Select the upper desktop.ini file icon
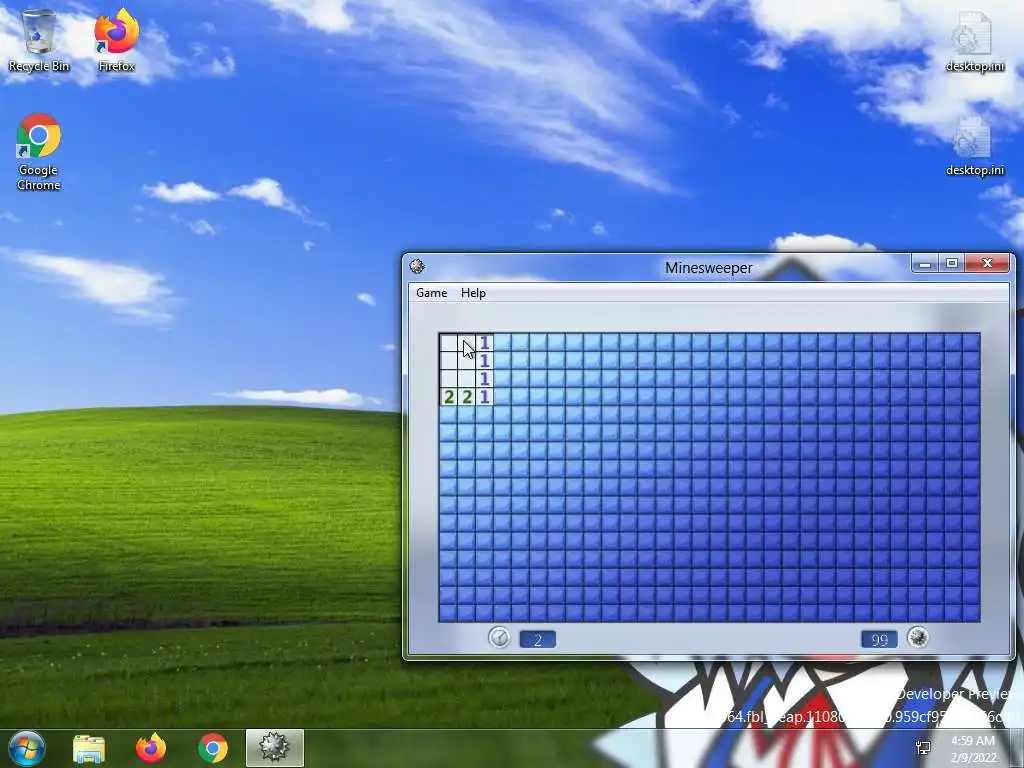1024x768 pixels. point(974,42)
